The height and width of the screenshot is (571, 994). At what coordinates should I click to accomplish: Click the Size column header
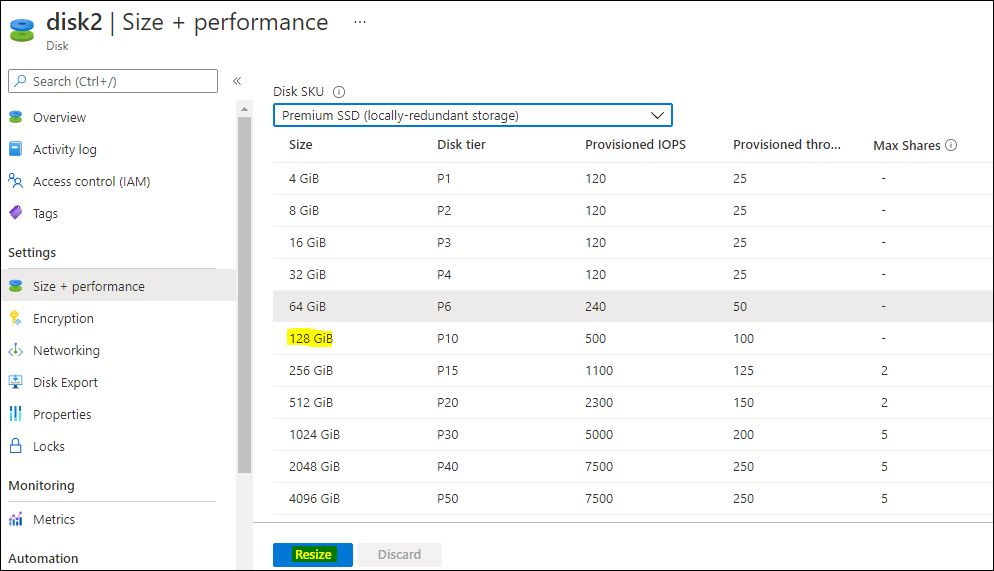pos(300,144)
